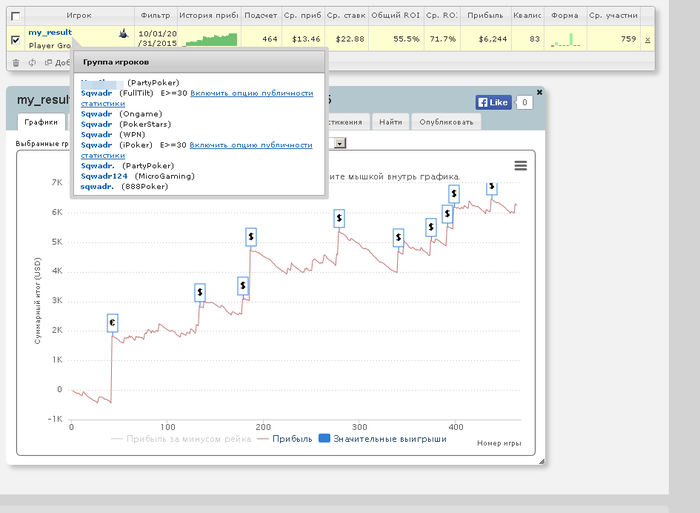Sort by the Ср. ставк column header
This screenshot has width=700, height=513.
click(346, 16)
